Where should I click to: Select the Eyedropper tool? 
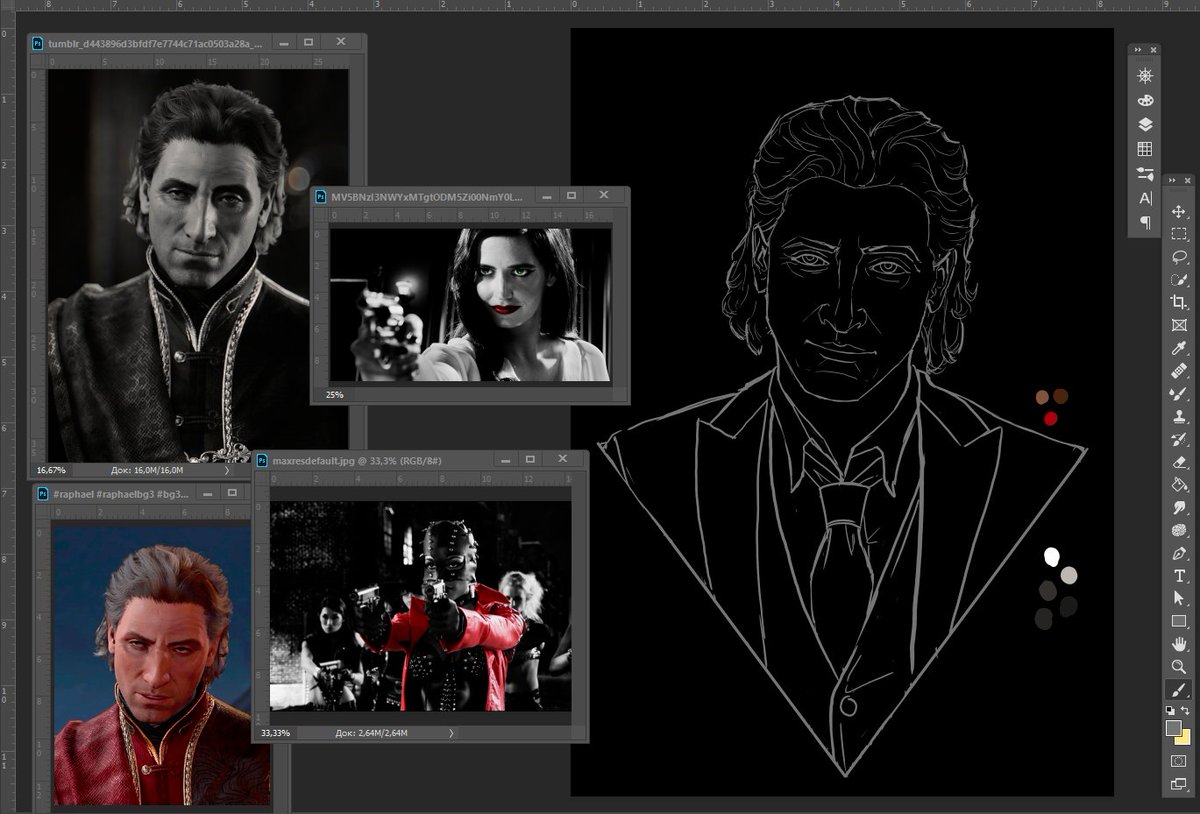click(1178, 348)
